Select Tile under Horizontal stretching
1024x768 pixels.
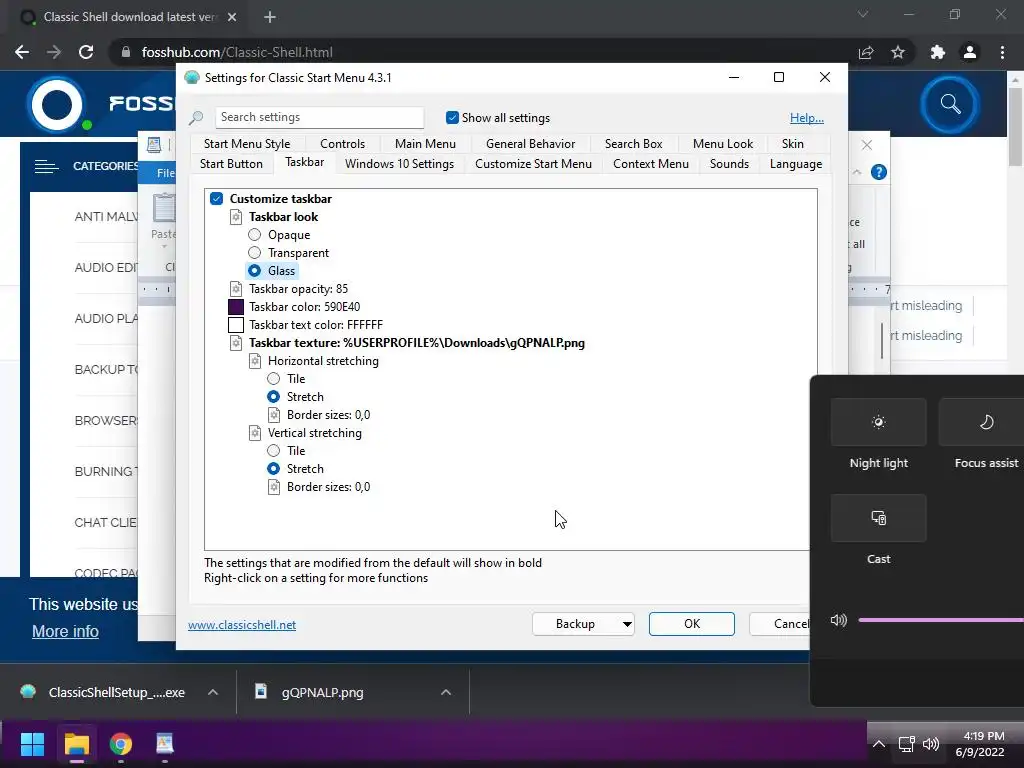[273, 379]
